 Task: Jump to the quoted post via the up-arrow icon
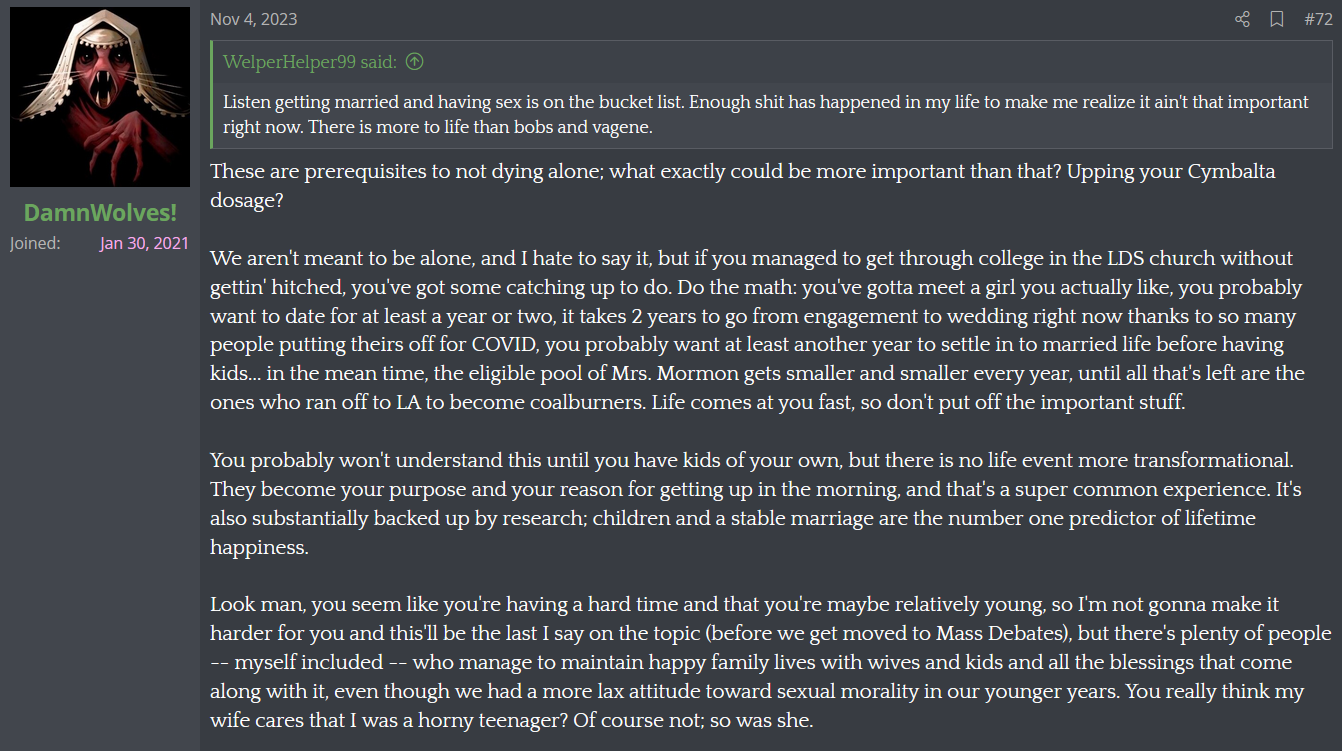[x=414, y=62]
